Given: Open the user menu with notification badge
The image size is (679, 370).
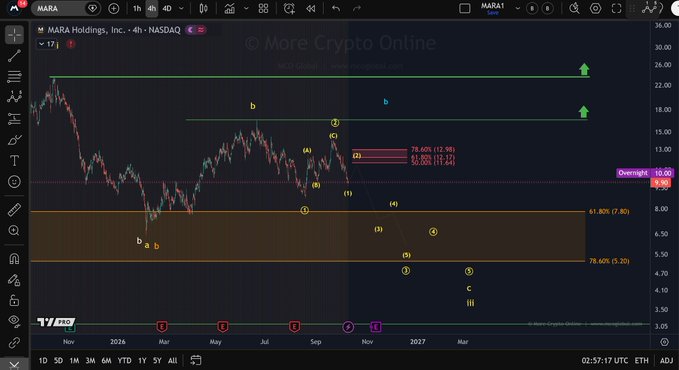Looking at the screenshot, I should 15,8.
